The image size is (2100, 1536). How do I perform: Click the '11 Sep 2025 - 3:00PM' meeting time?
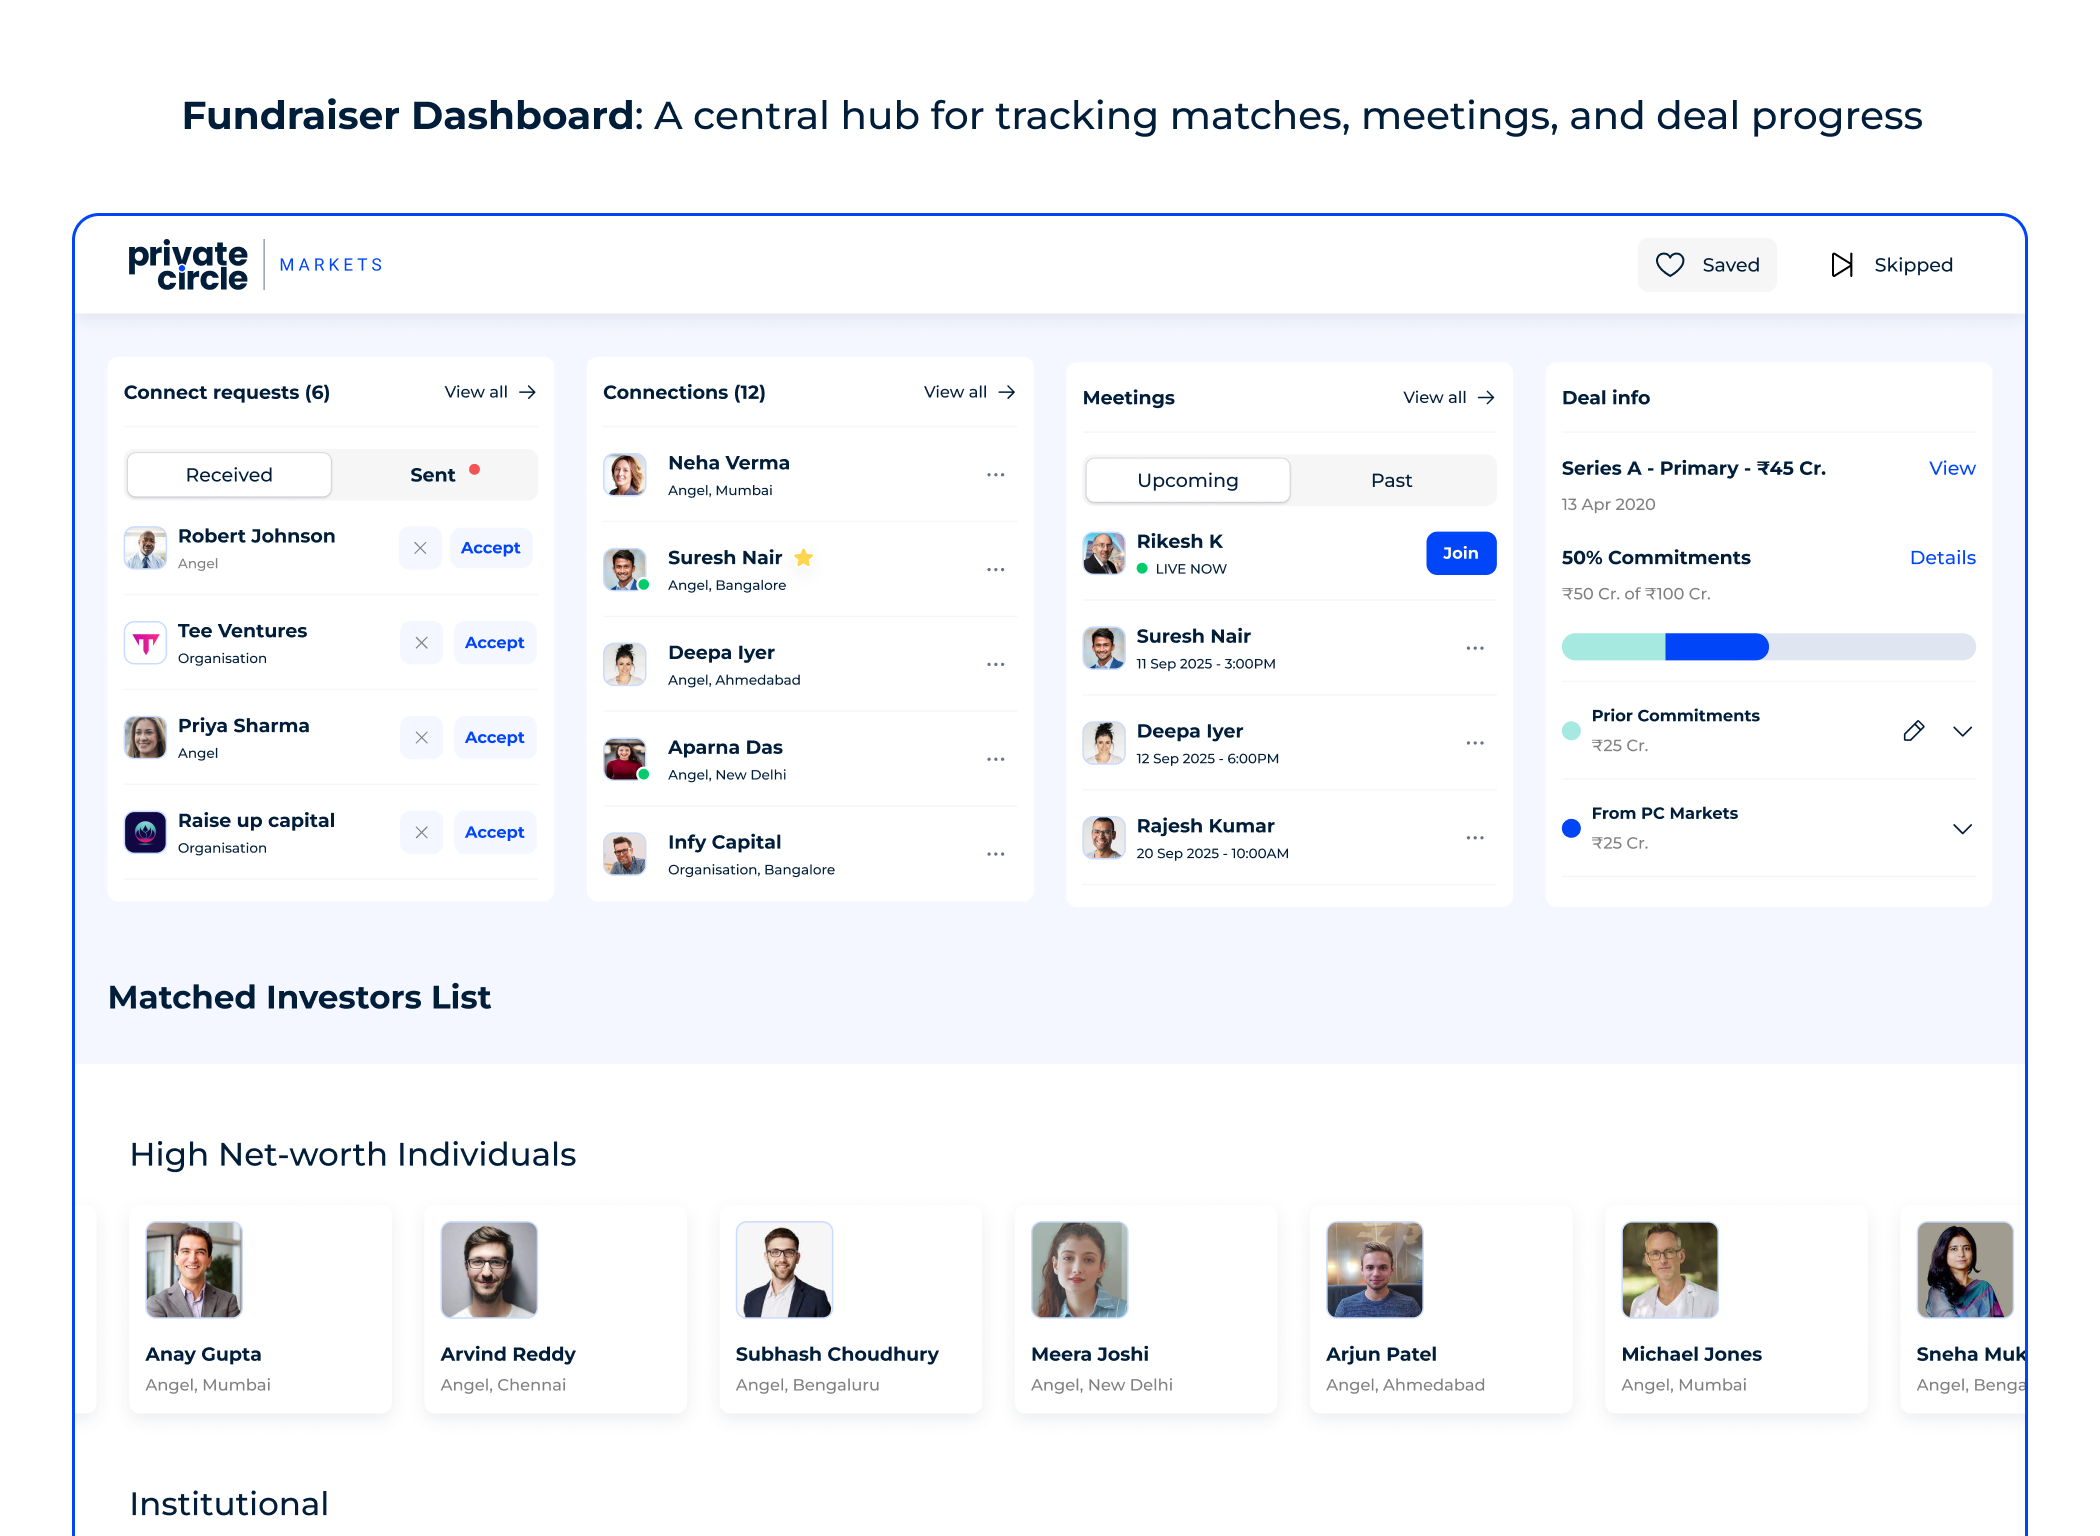pos(1205,664)
